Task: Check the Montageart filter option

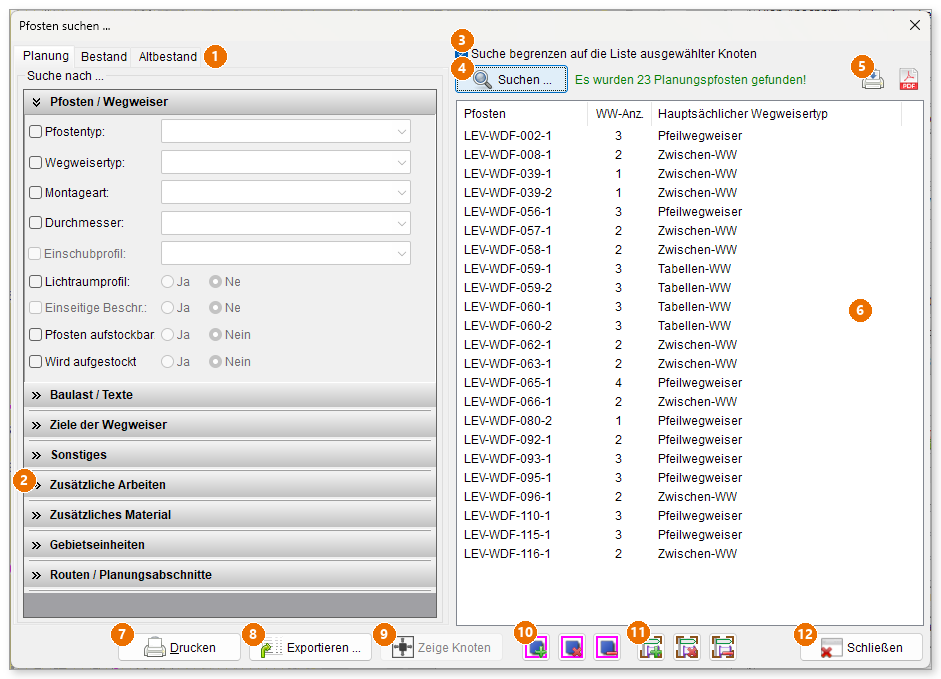Action: pos(35,193)
